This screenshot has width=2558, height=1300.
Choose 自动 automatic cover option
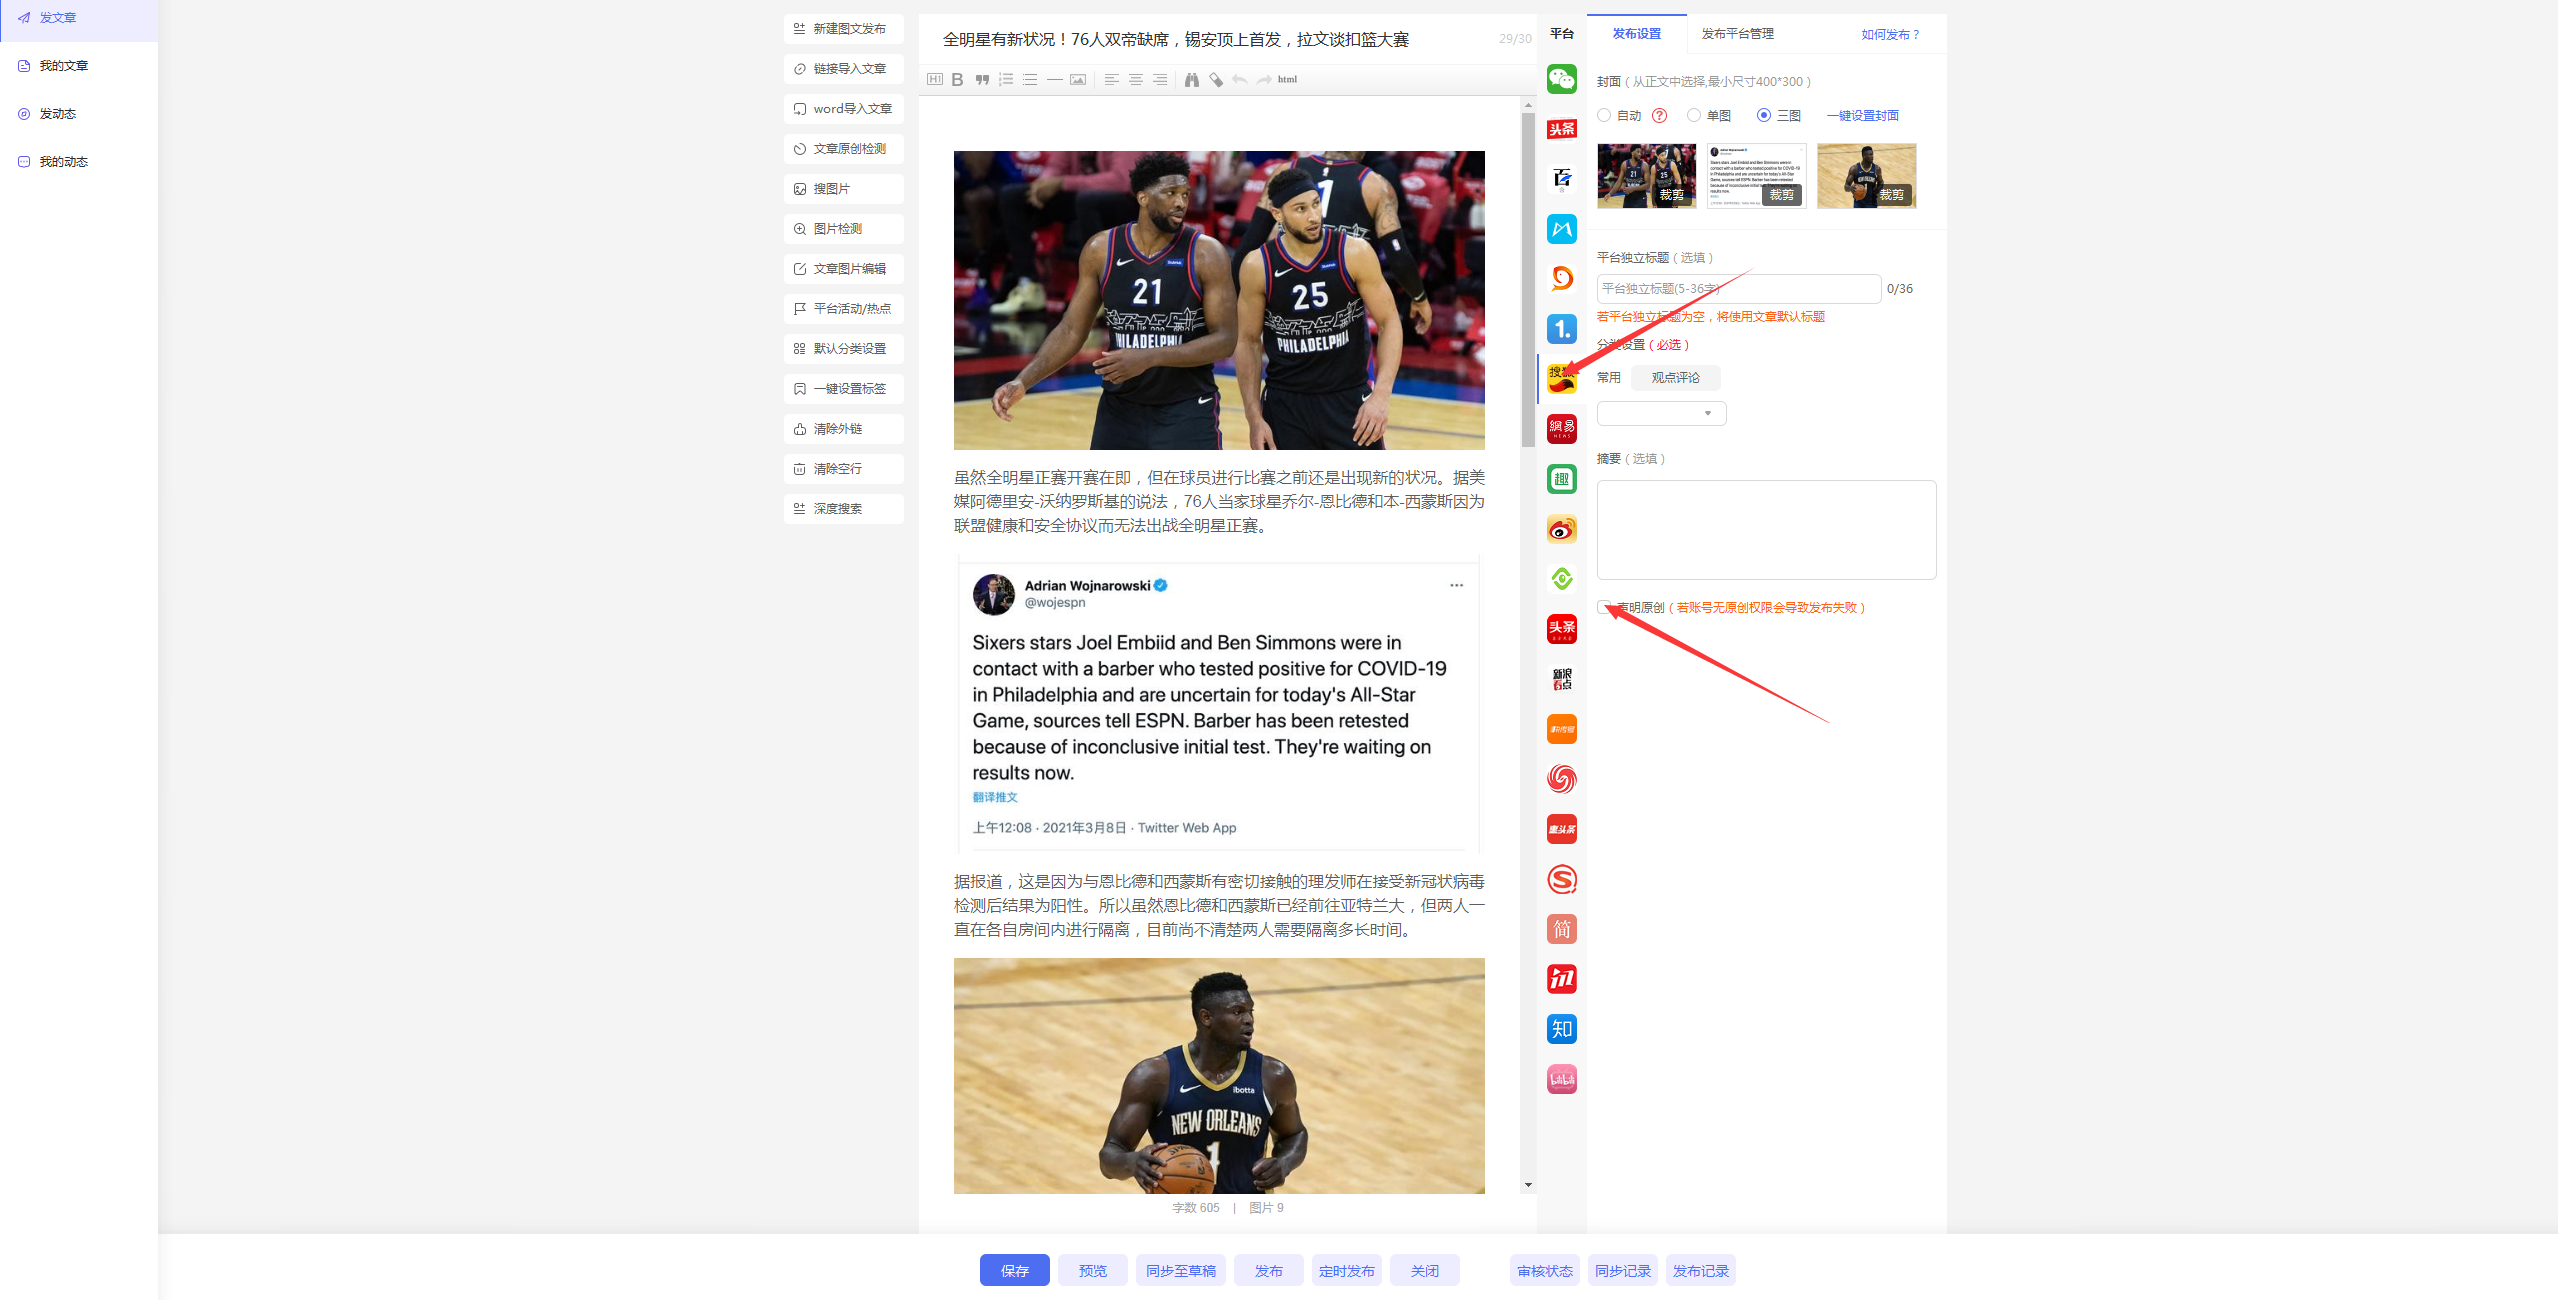point(1604,116)
